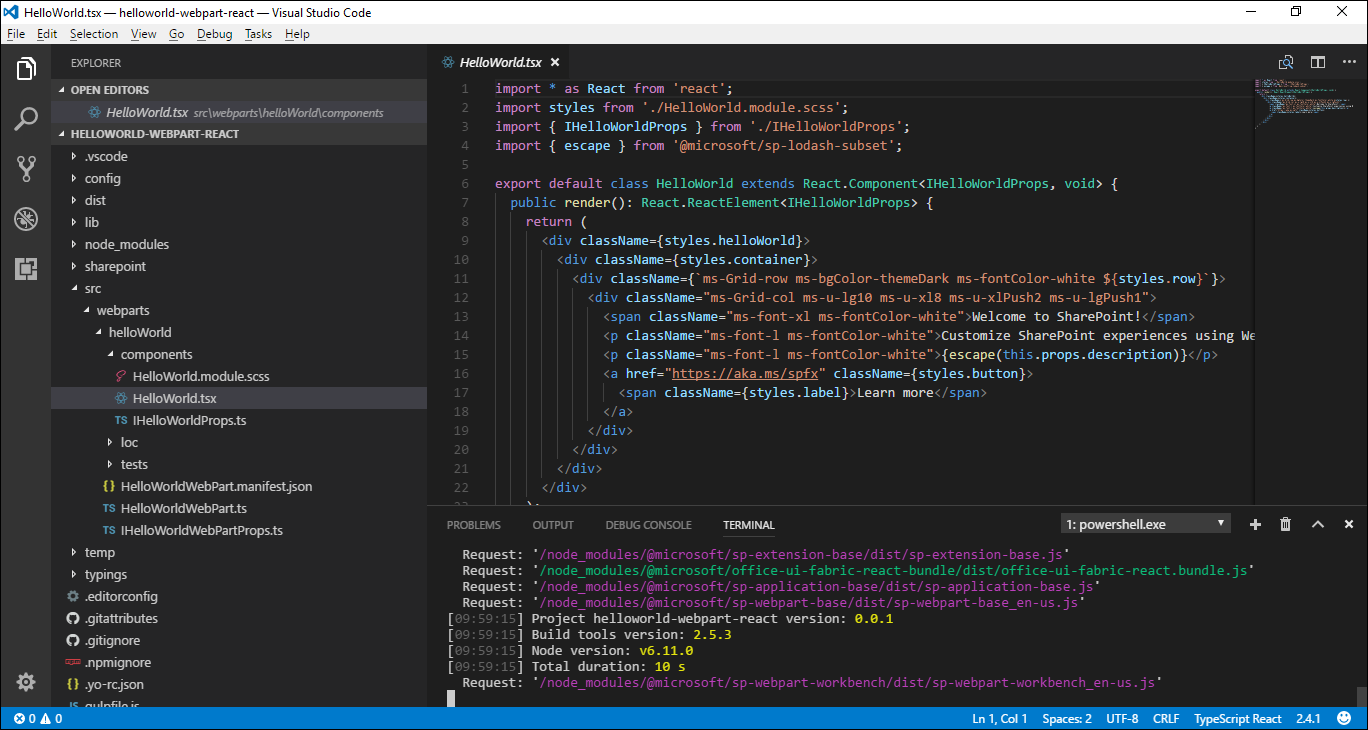The height and width of the screenshot is (730, 1368).
Task: Click CRLF line ending selector
Action: [x=1166, y=719]
